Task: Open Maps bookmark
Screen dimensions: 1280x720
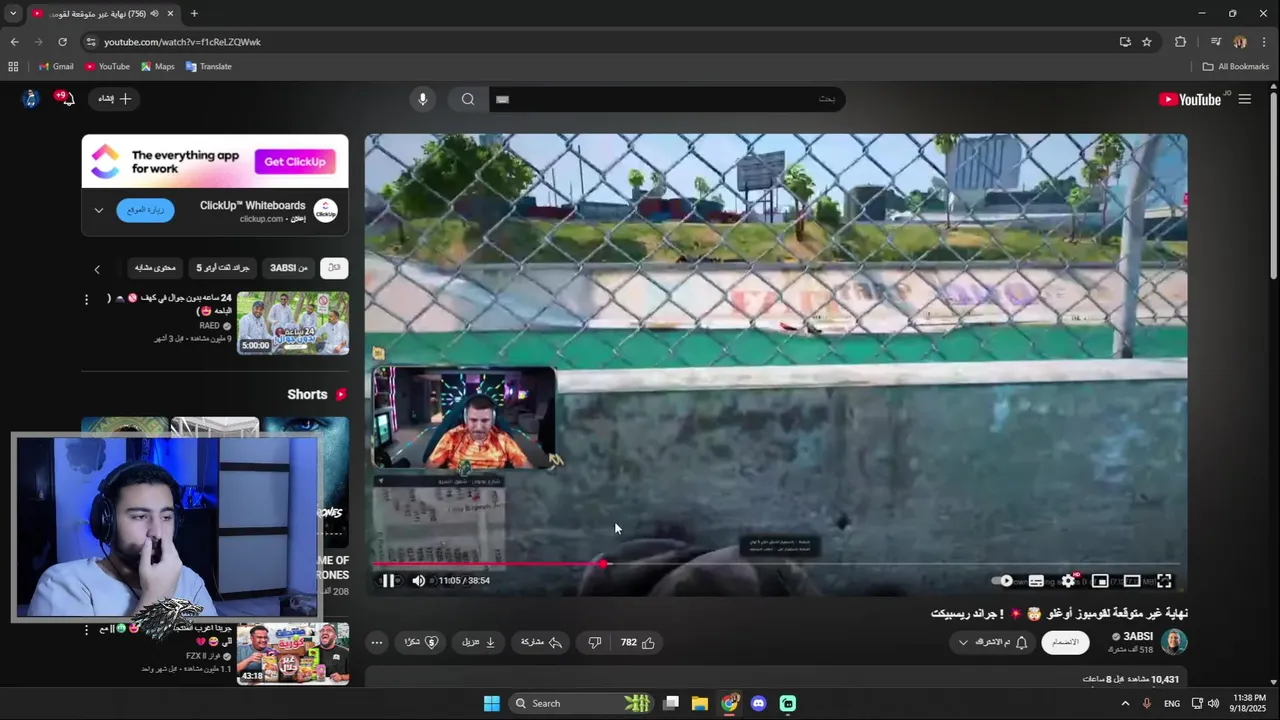Action: [x=158, y=67]
